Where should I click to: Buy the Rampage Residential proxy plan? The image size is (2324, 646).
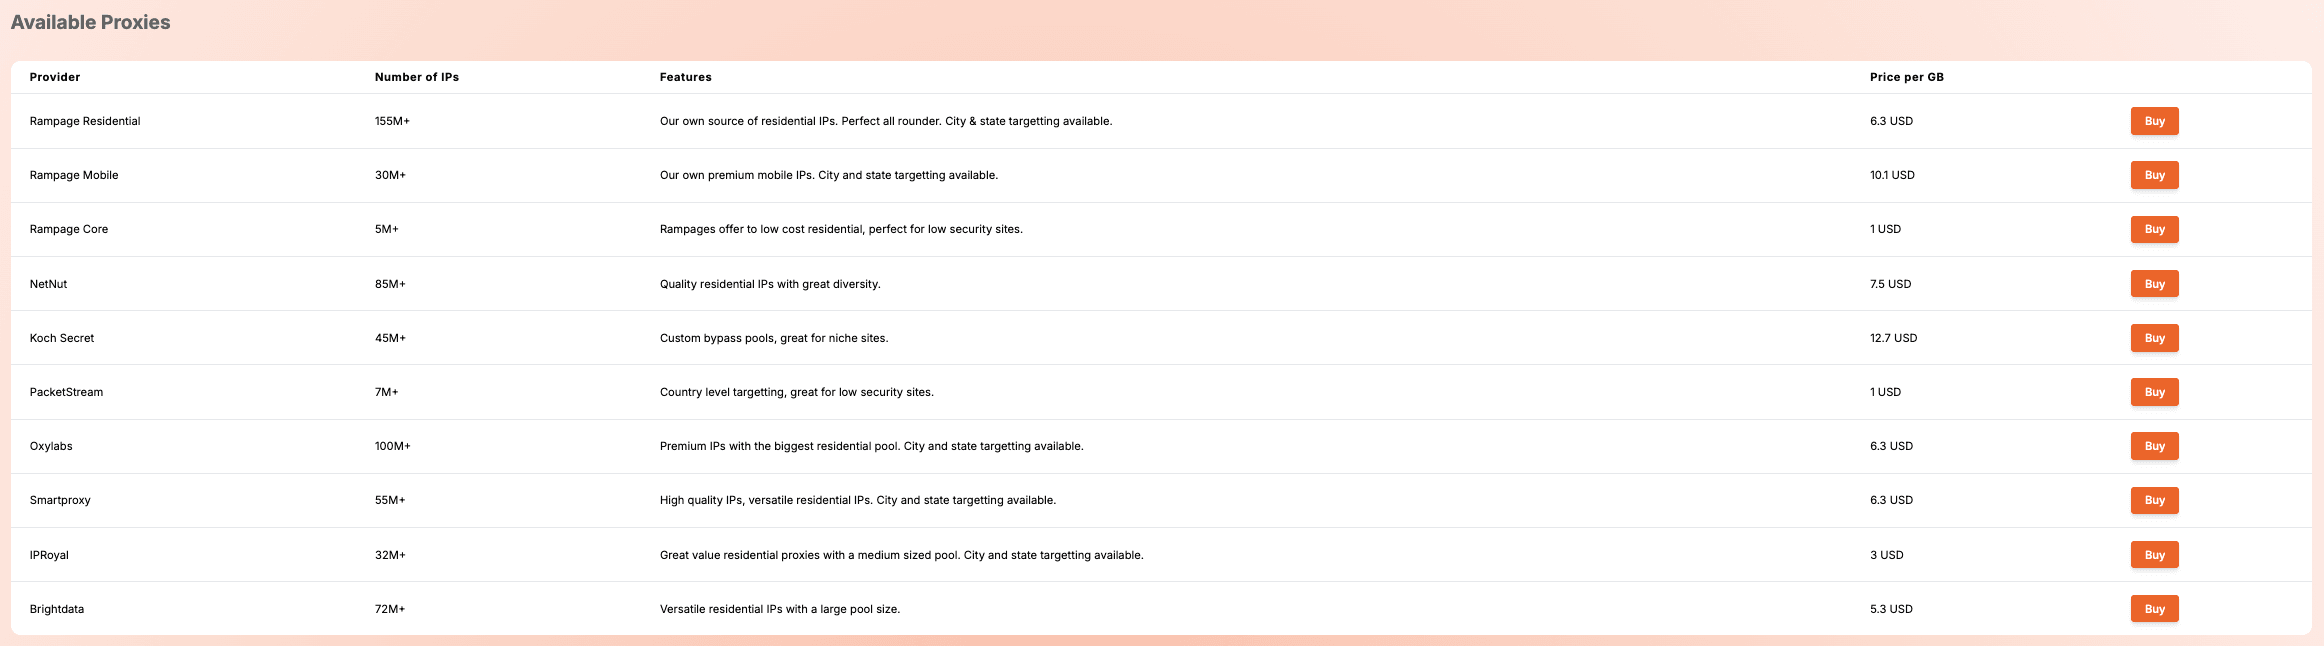(x=2154, y=121)
